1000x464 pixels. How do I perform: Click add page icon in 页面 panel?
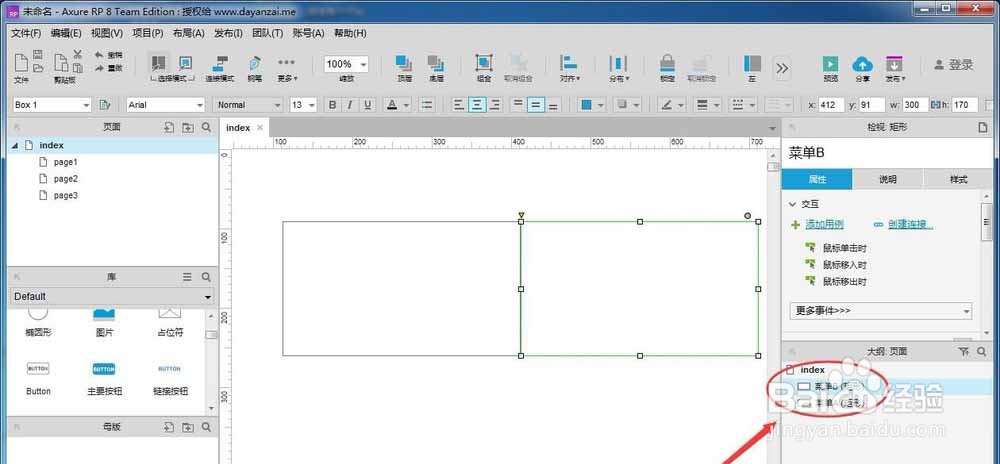[169, 127]
